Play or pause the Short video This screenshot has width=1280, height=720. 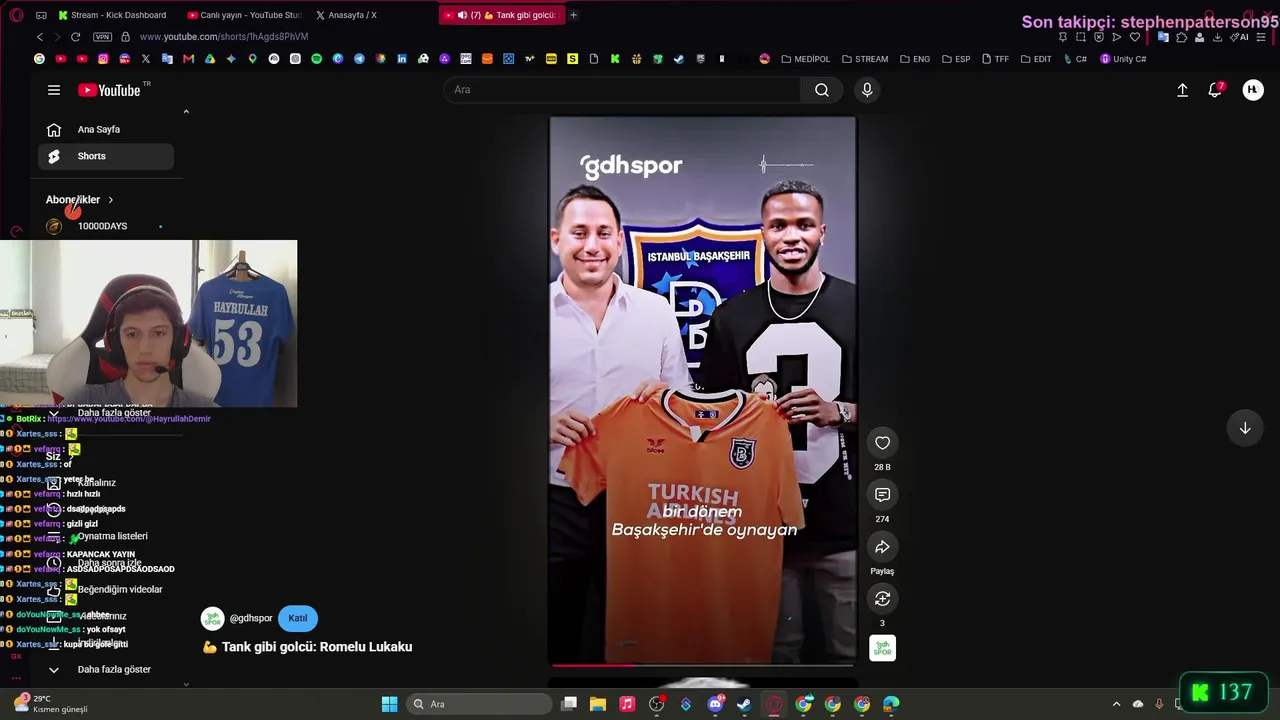[x=702, y=390]
